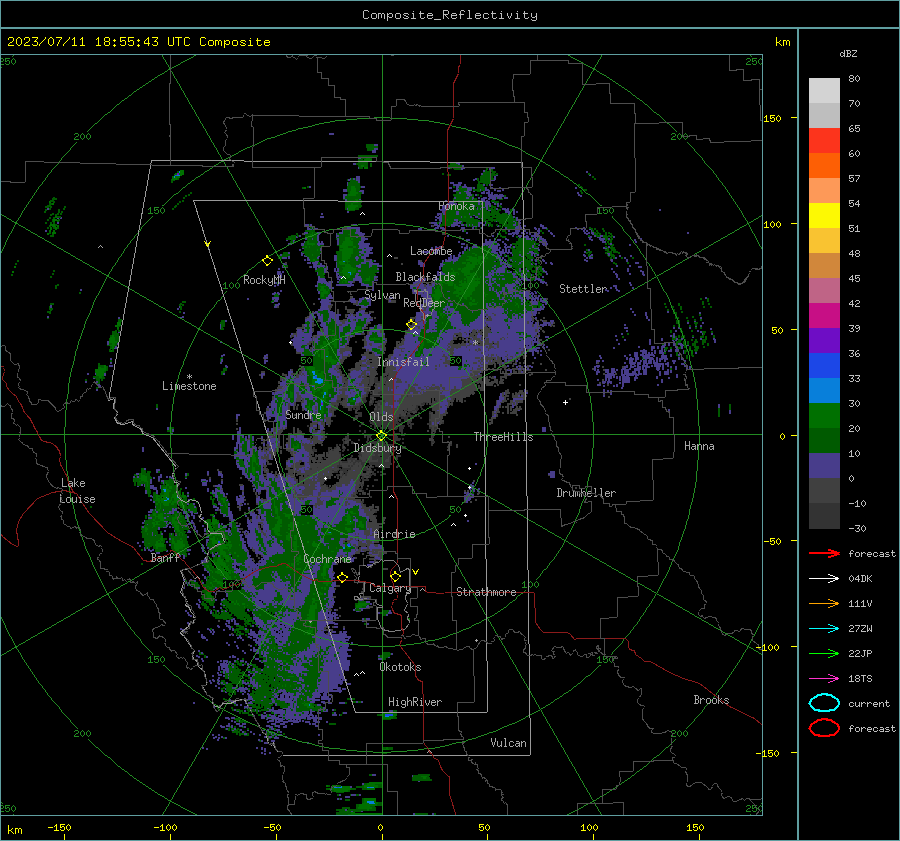Click the Calgary city label

pos(390,588)
